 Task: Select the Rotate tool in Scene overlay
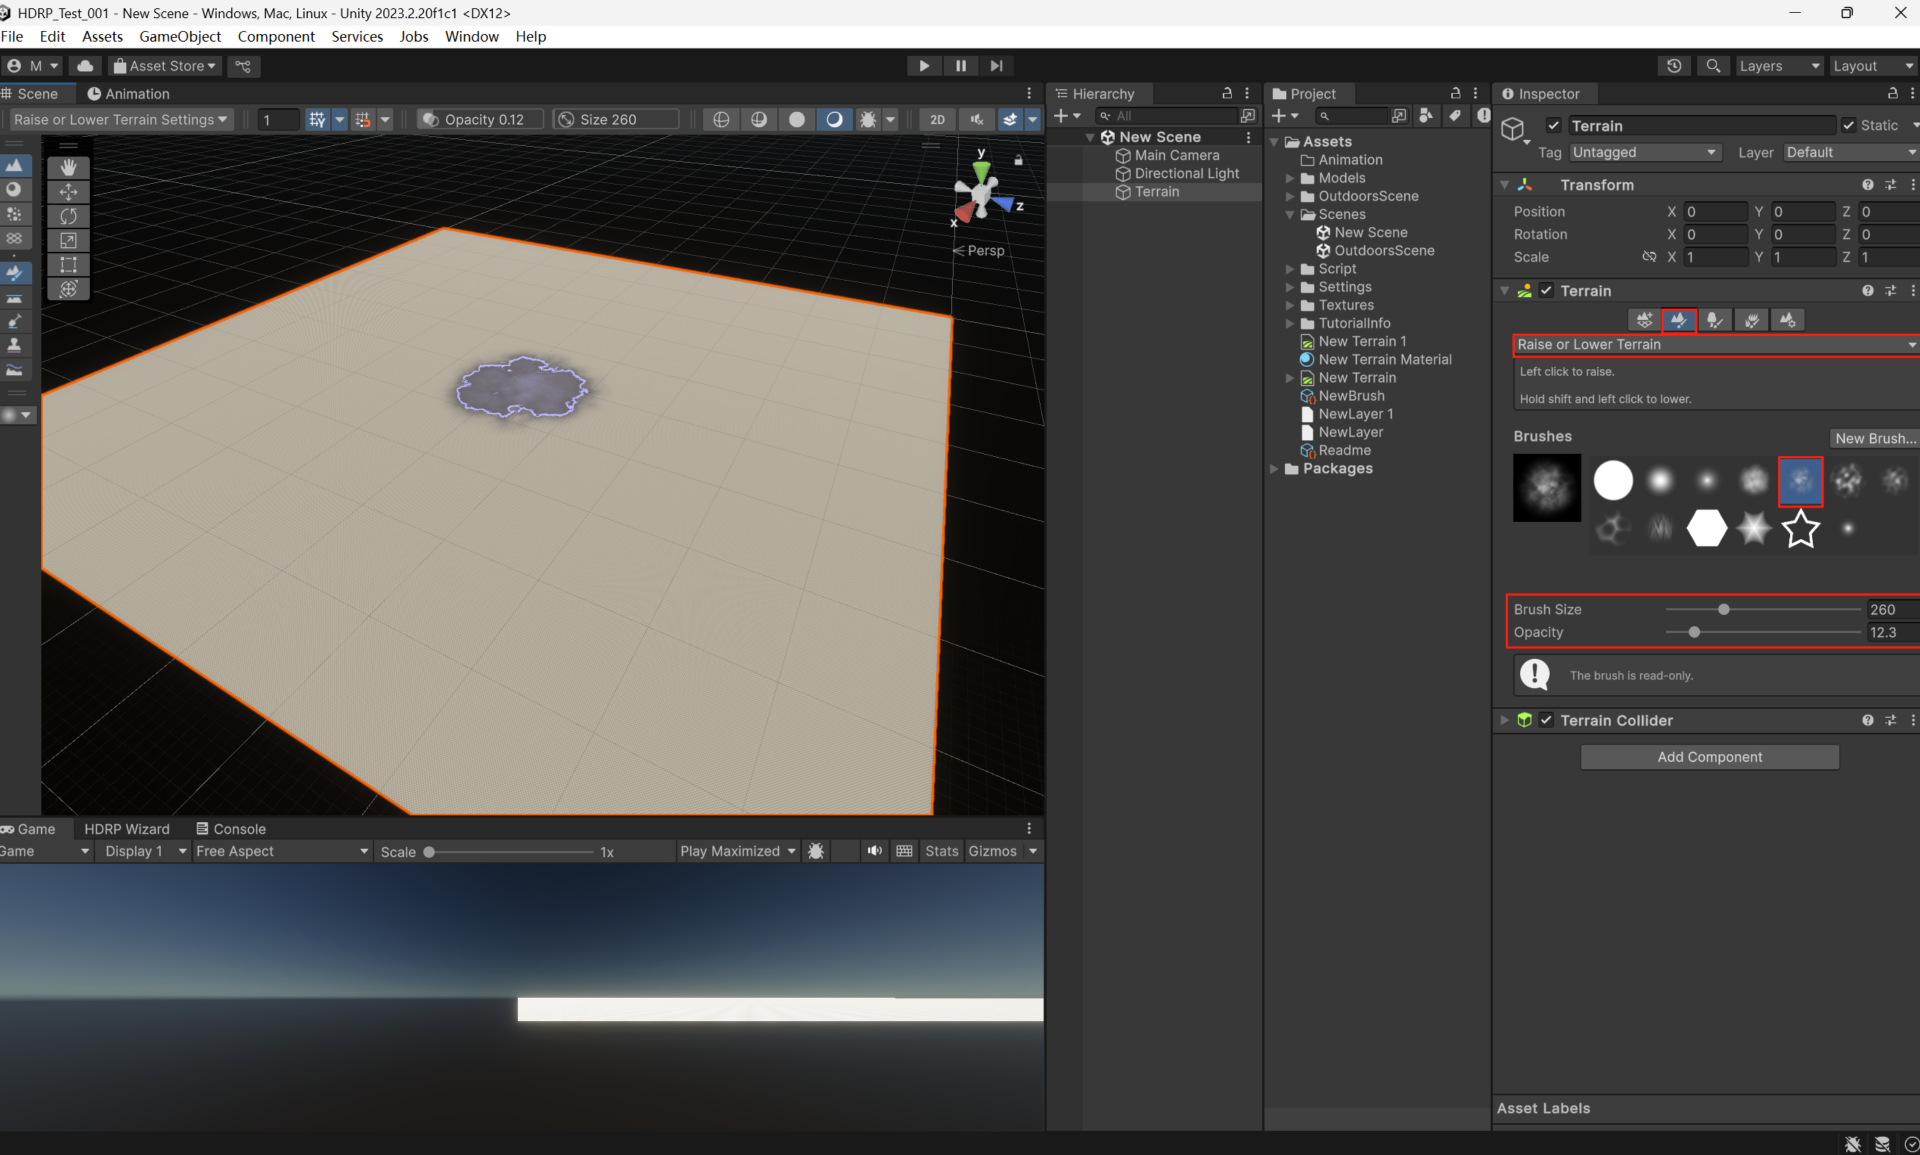click(x=68, y=216)
